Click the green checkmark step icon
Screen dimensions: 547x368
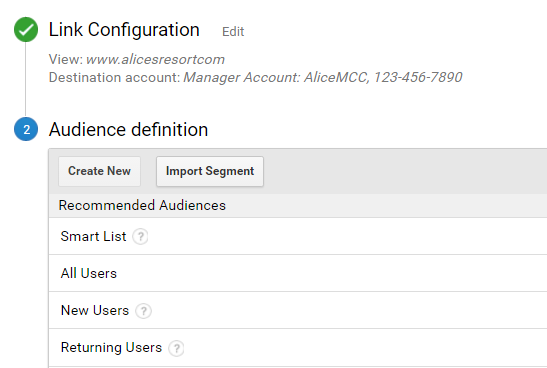pyautogui.click(x=26, y=30)
